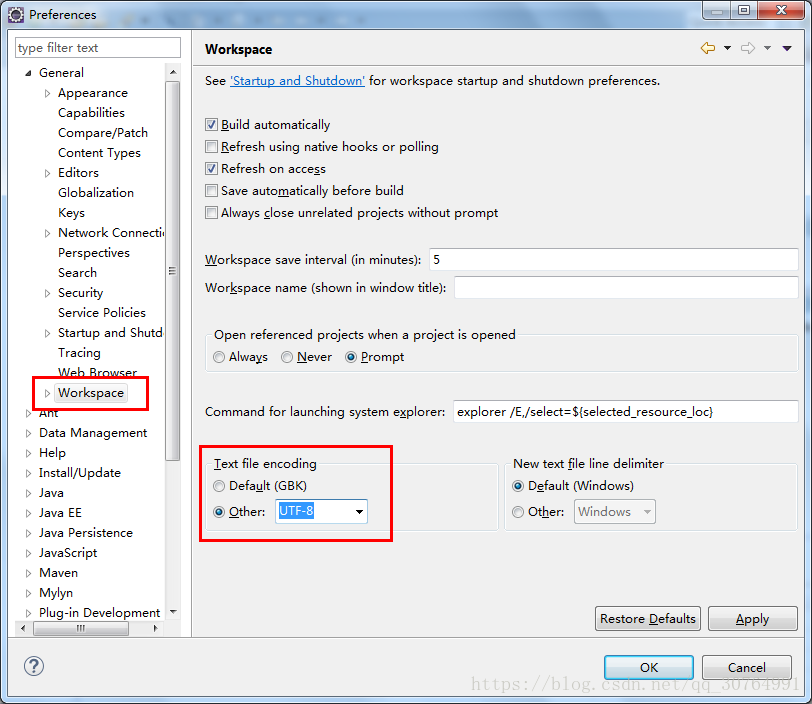The height and width of the screenshot is (704, 812).
Task: Click the tree horizontal scrollbar thumb
Action: [81, 628]
